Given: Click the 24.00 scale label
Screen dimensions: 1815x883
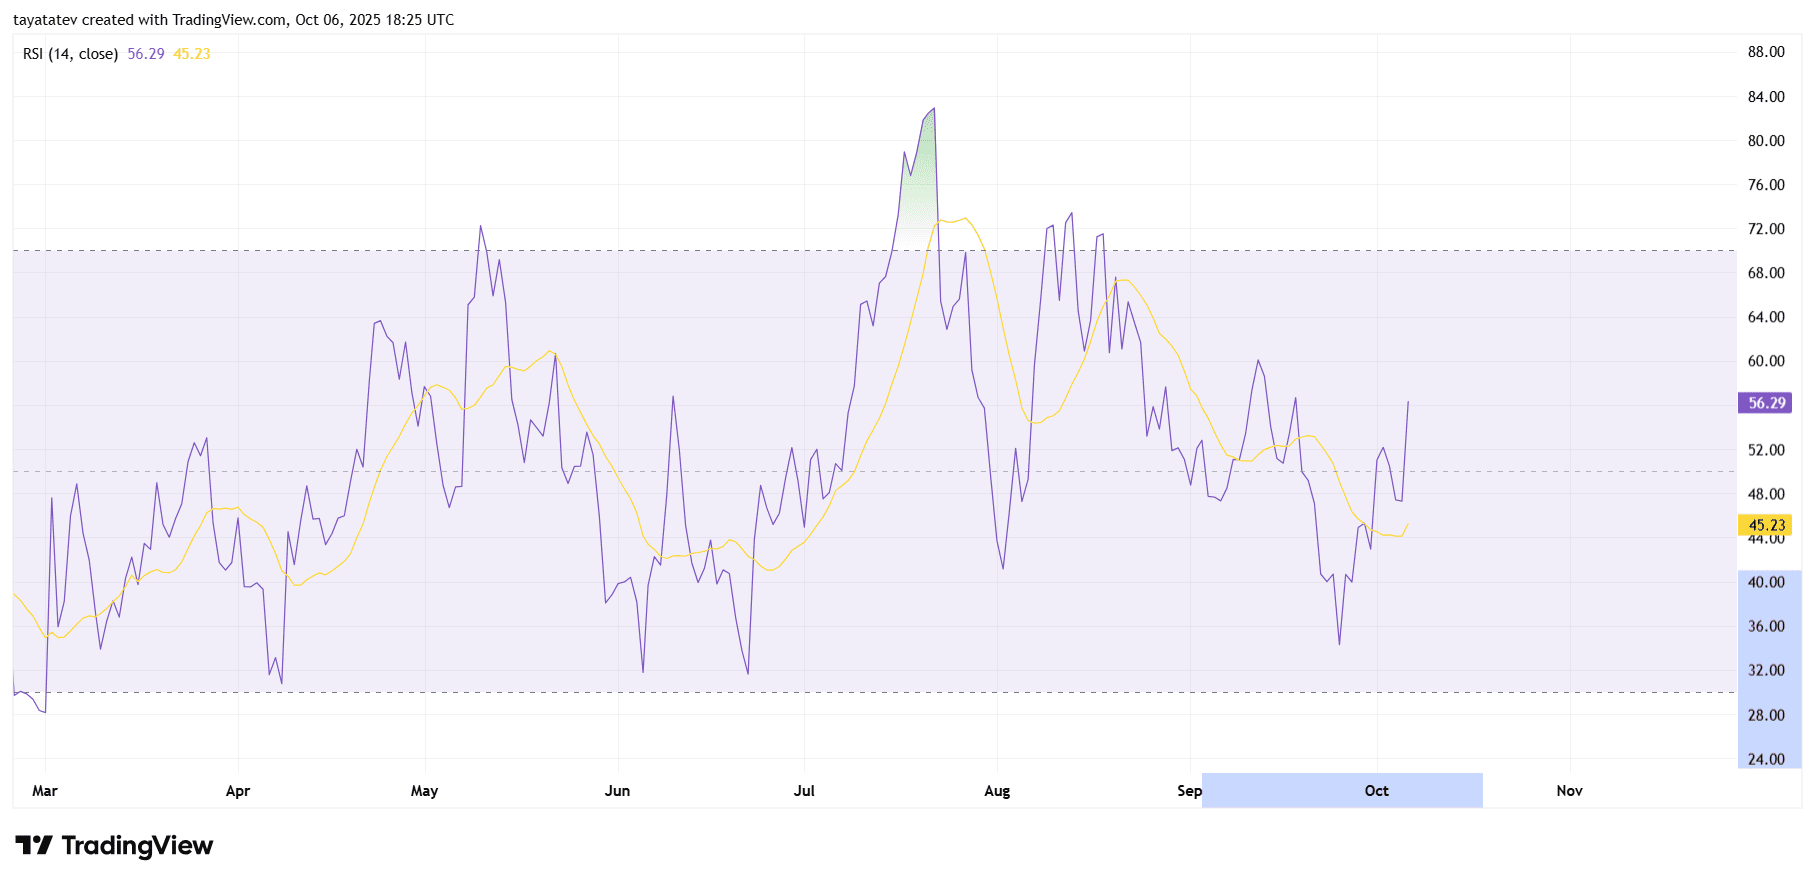Looking at the screenshot, I should pos(1766,759).
